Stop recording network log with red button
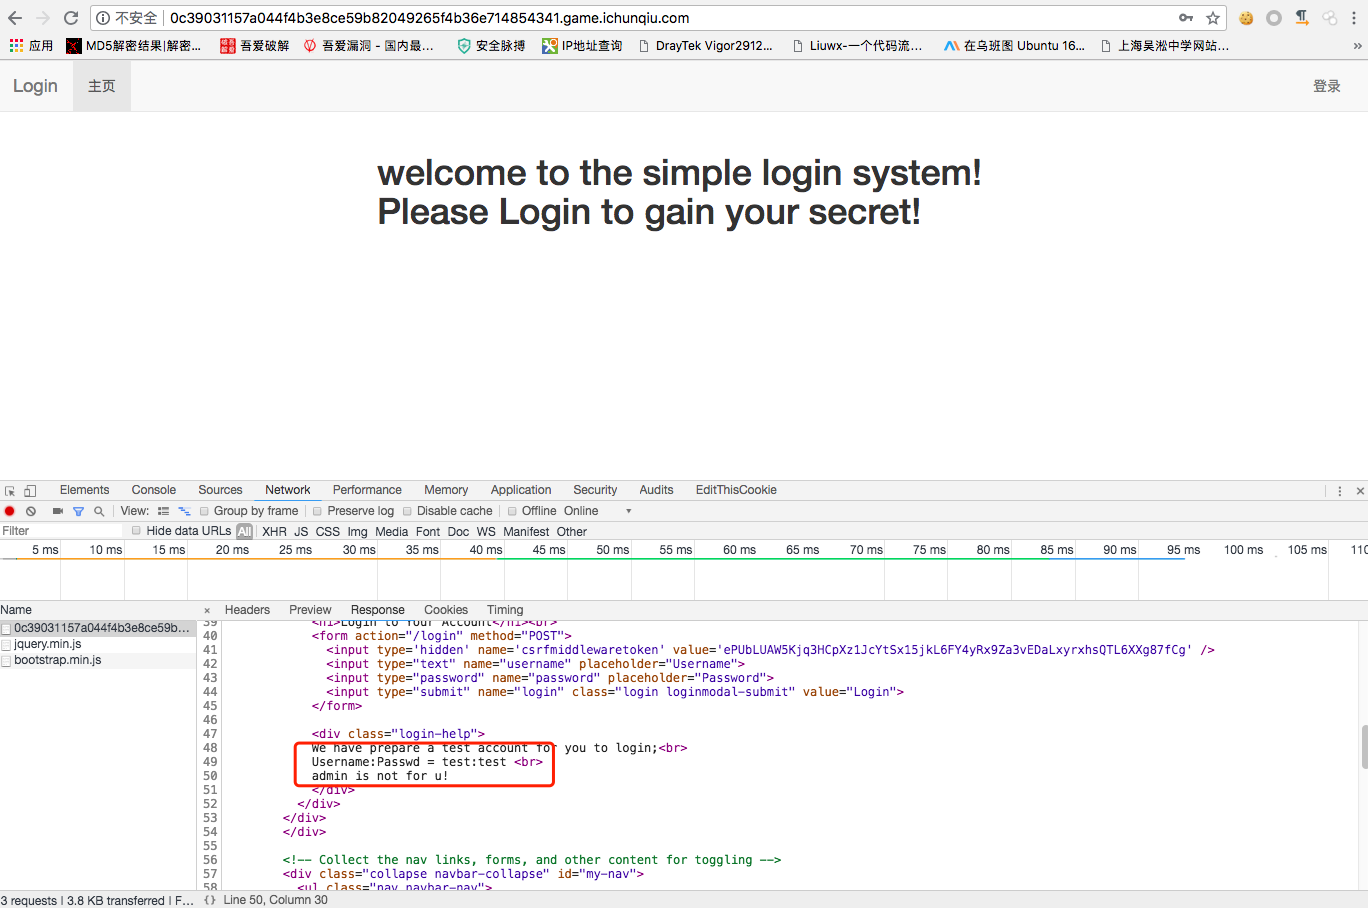 coord(10,511)
